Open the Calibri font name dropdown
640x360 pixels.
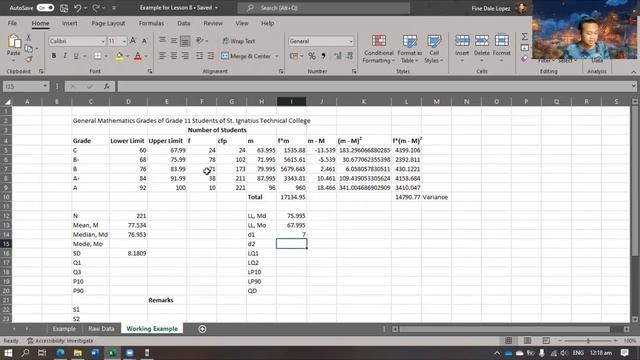103,41
